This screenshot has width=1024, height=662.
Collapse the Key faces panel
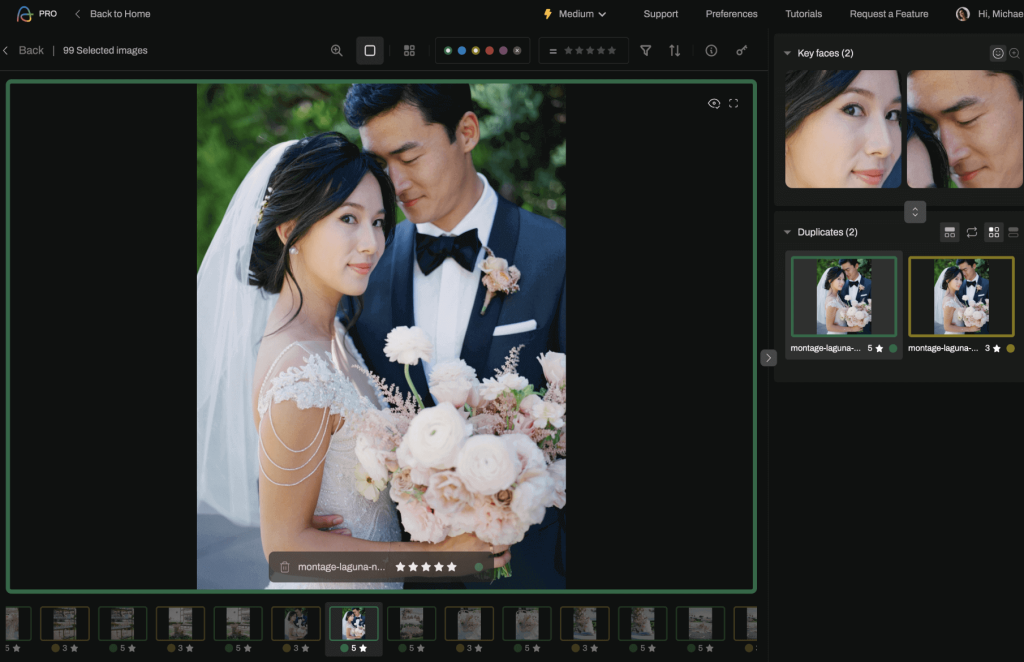pos(787,52)
